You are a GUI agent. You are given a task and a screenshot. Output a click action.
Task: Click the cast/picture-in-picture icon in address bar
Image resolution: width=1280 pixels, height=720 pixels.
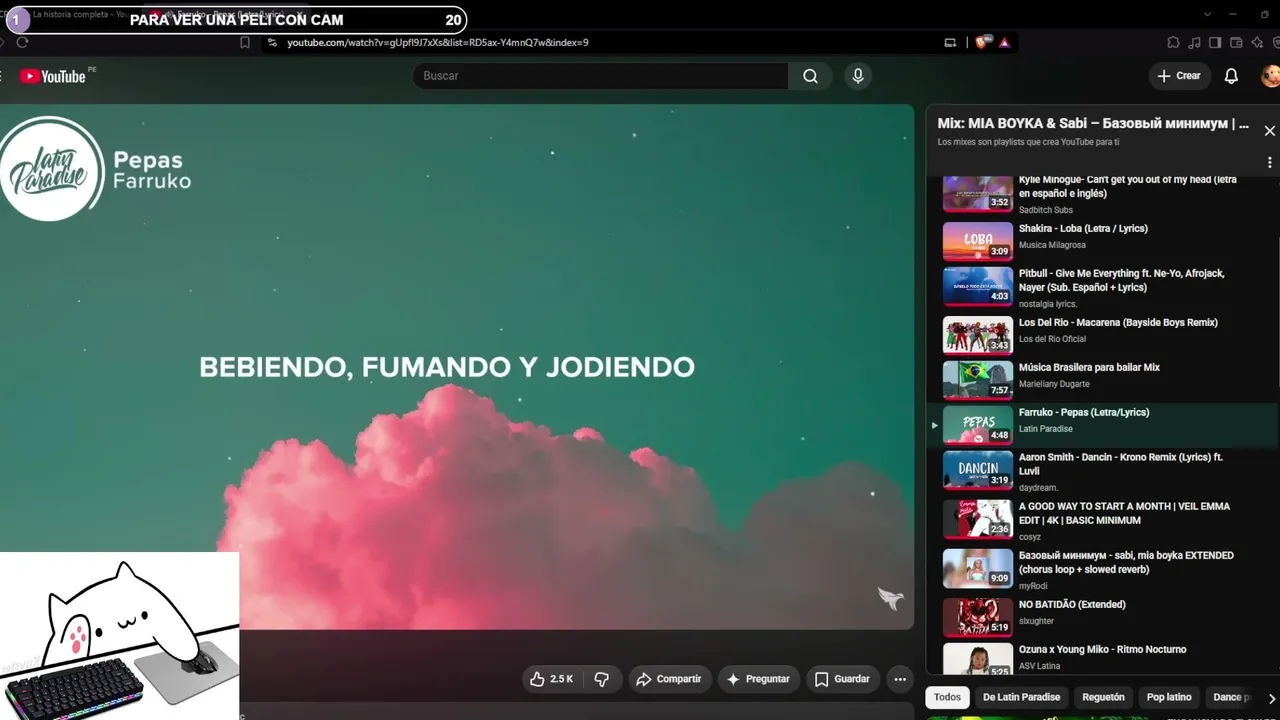pos(950,42)
